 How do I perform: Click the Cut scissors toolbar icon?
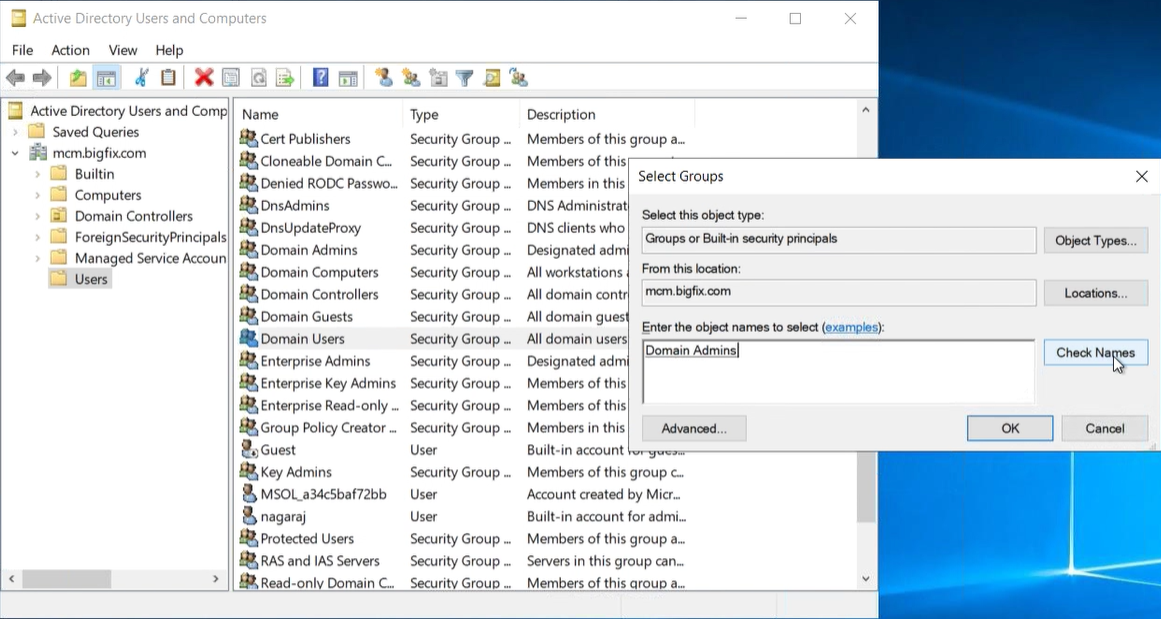(x=141, y=78)
